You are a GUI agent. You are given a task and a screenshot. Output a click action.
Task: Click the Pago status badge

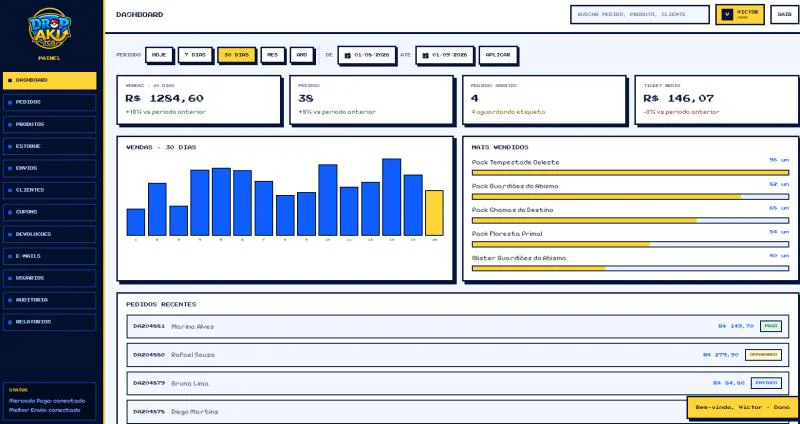point(770,326)
